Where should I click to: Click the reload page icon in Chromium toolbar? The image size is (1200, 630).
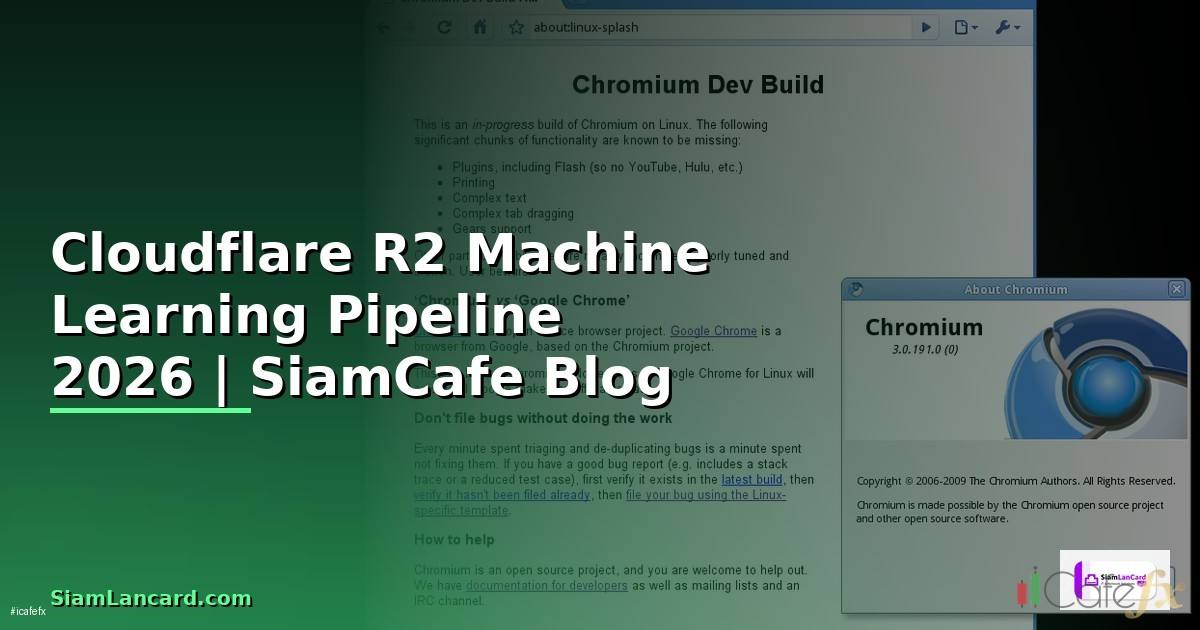click(446, 27)
